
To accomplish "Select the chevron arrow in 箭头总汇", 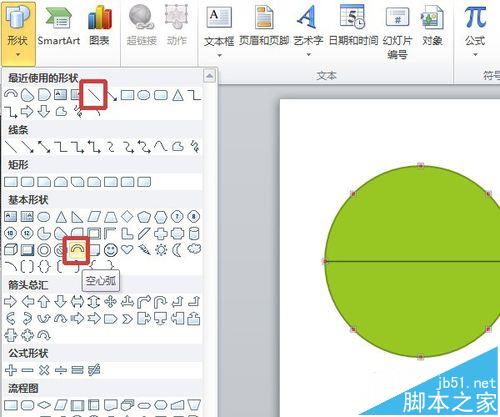I will (127, 319).
